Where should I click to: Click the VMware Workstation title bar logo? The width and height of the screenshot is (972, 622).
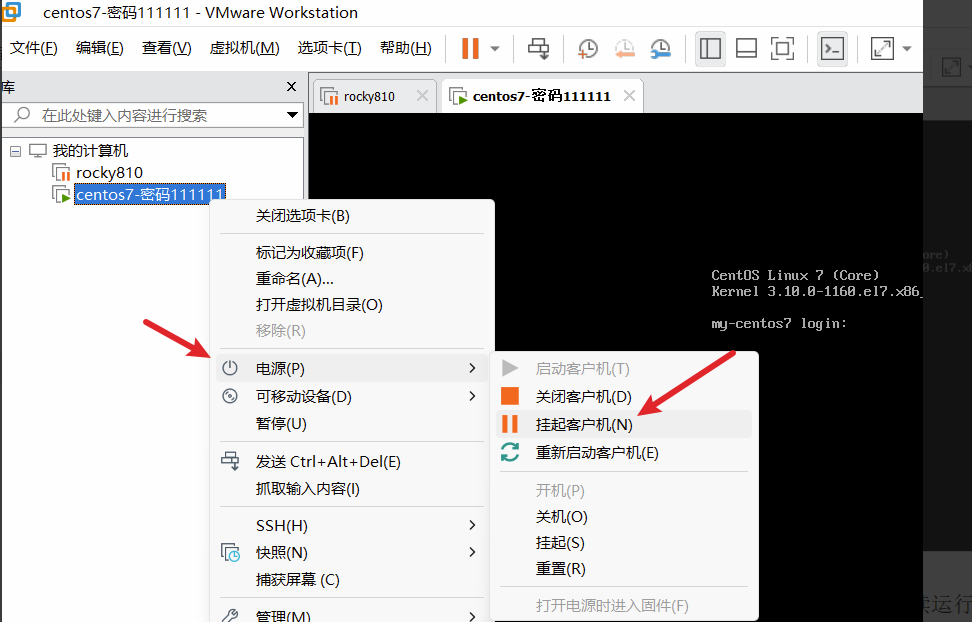[x=11, y=11]
